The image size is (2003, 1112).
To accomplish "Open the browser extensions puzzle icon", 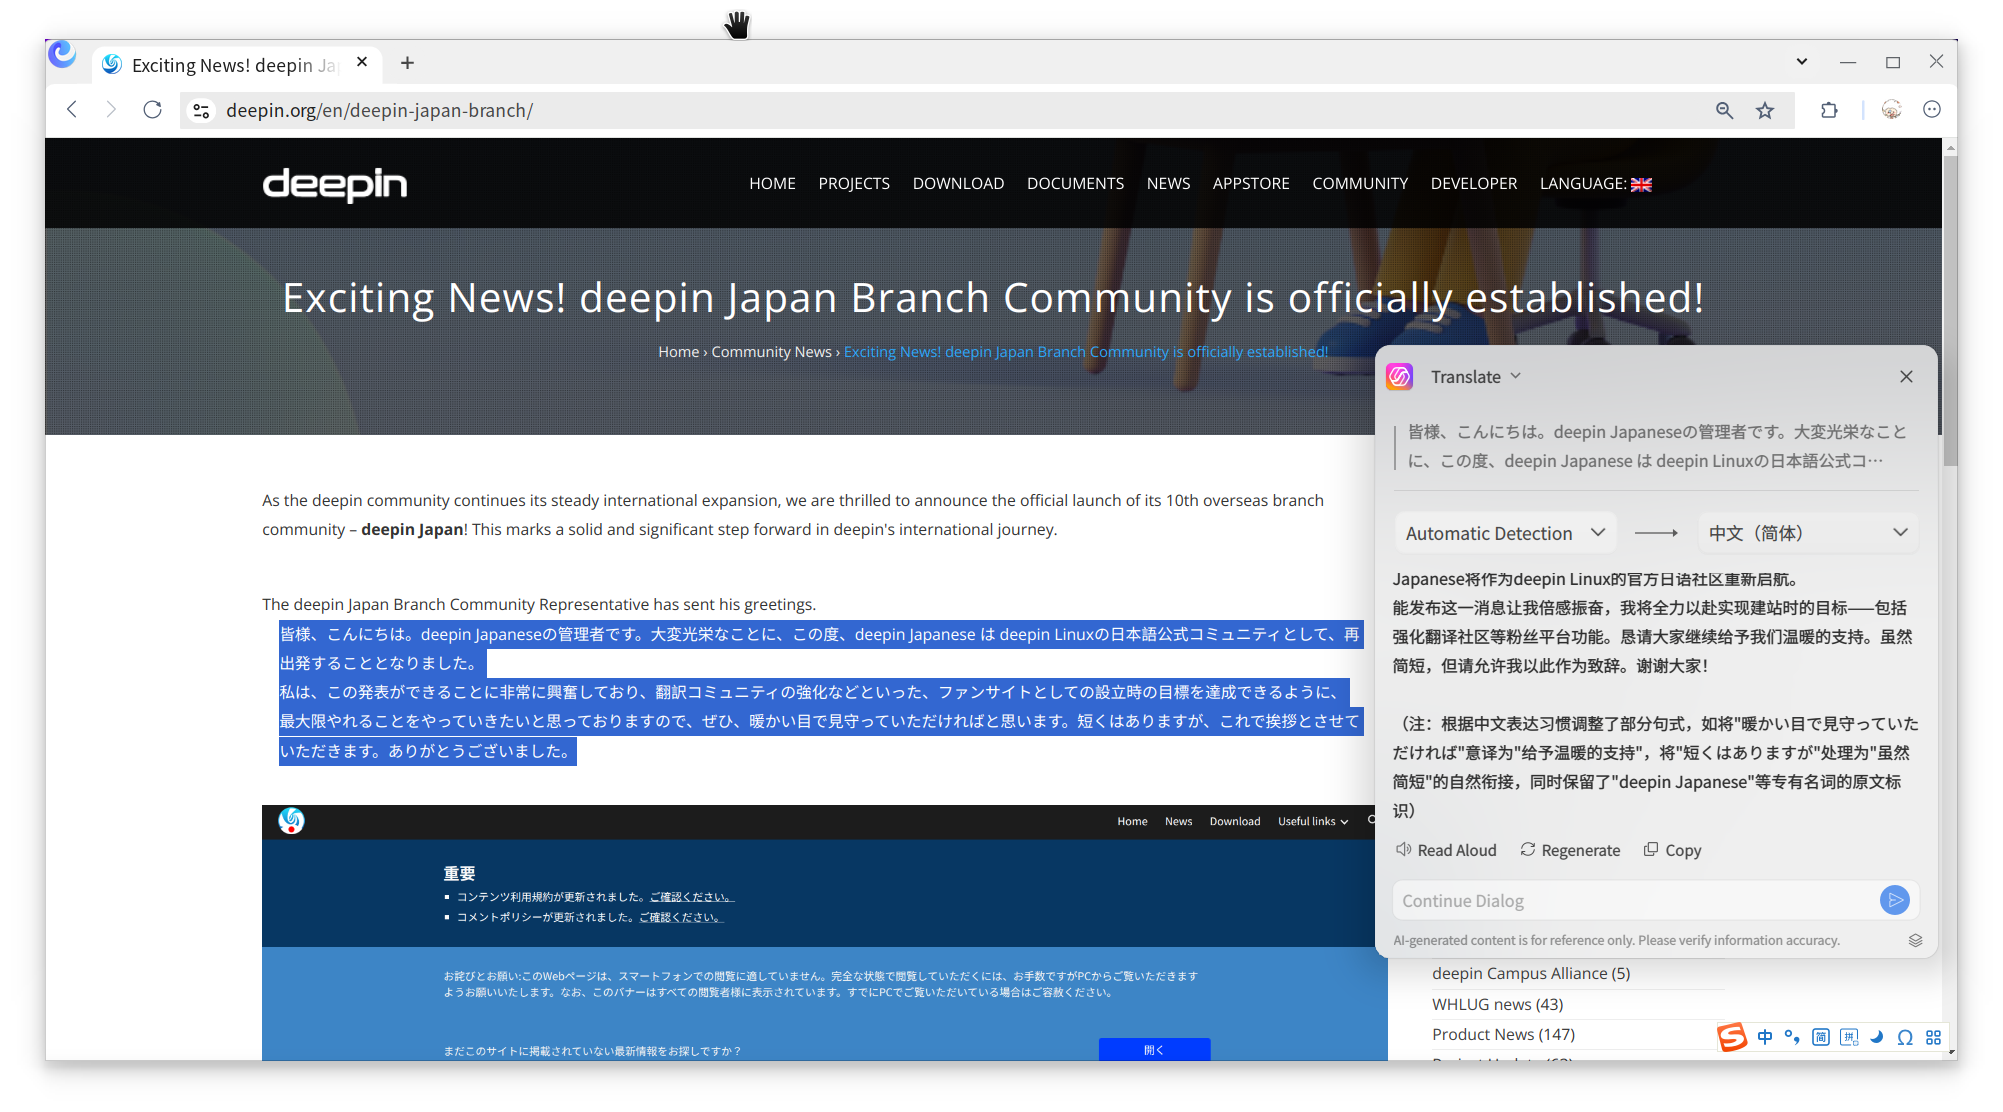I will pyautogui.click(x=1829, y=111).
